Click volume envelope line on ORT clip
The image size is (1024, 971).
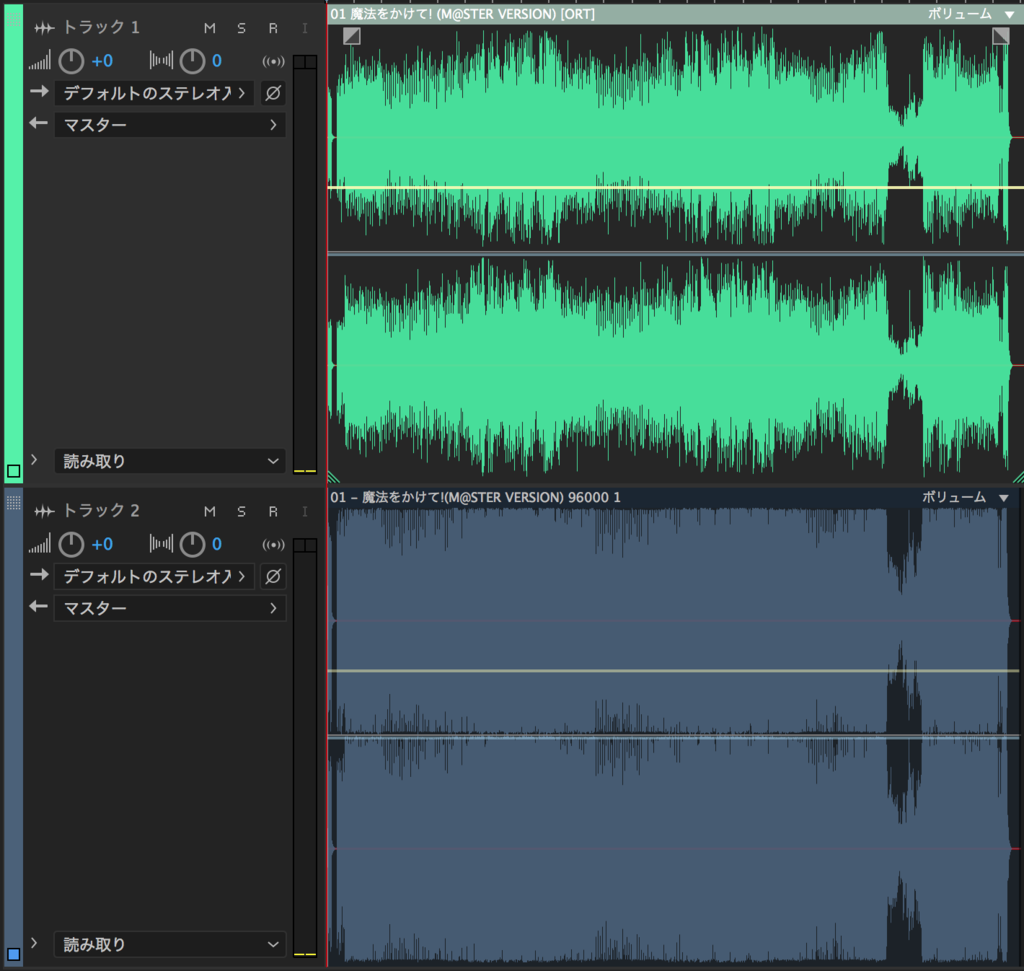[675, 187]
